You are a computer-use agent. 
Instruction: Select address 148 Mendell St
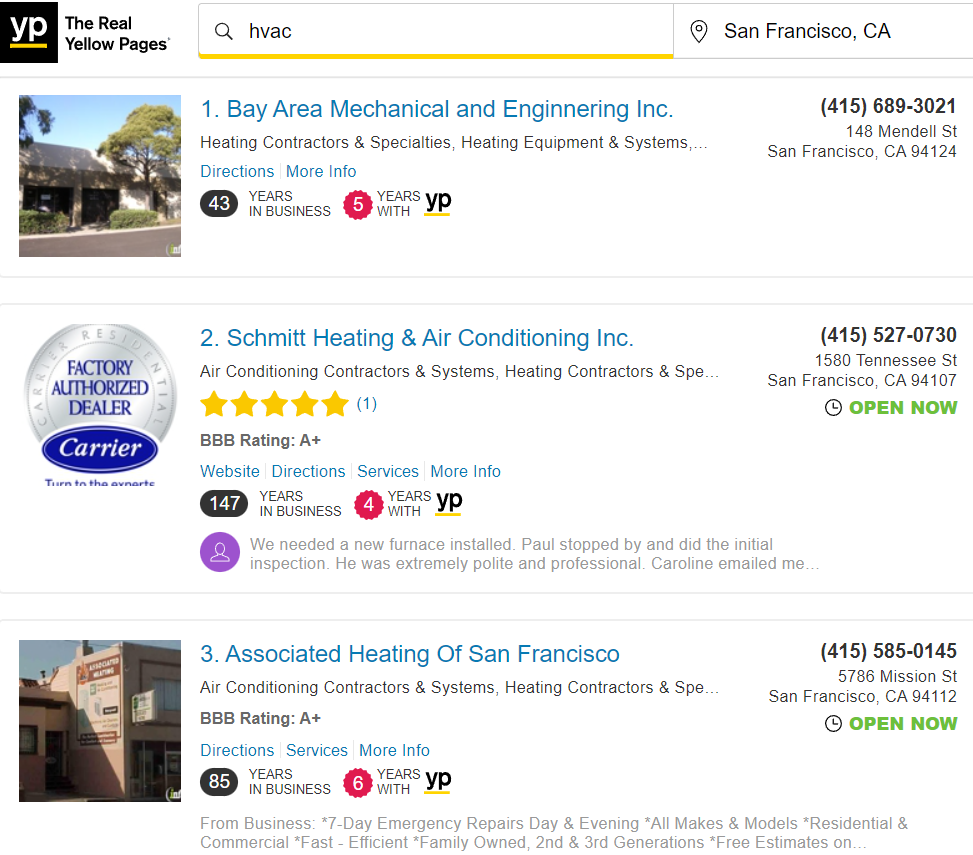[901, 132]
